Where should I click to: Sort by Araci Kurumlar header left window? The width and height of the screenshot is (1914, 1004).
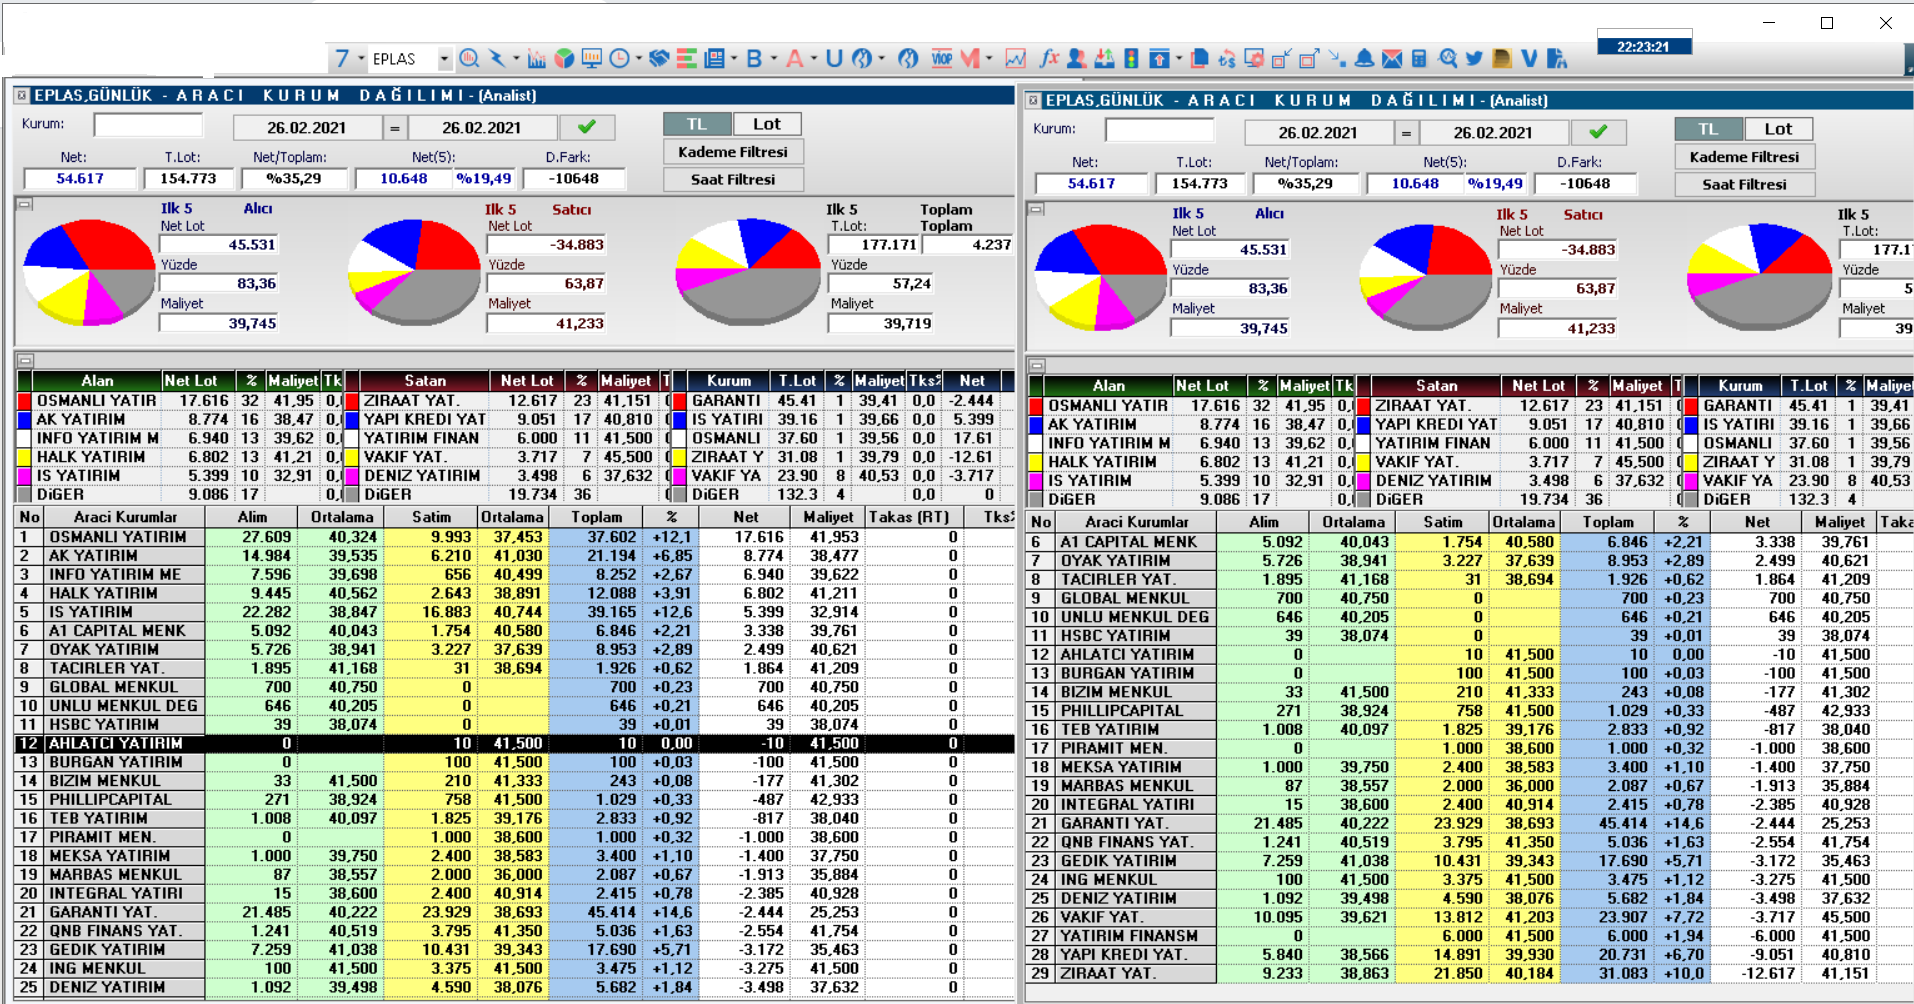[125, 517]
